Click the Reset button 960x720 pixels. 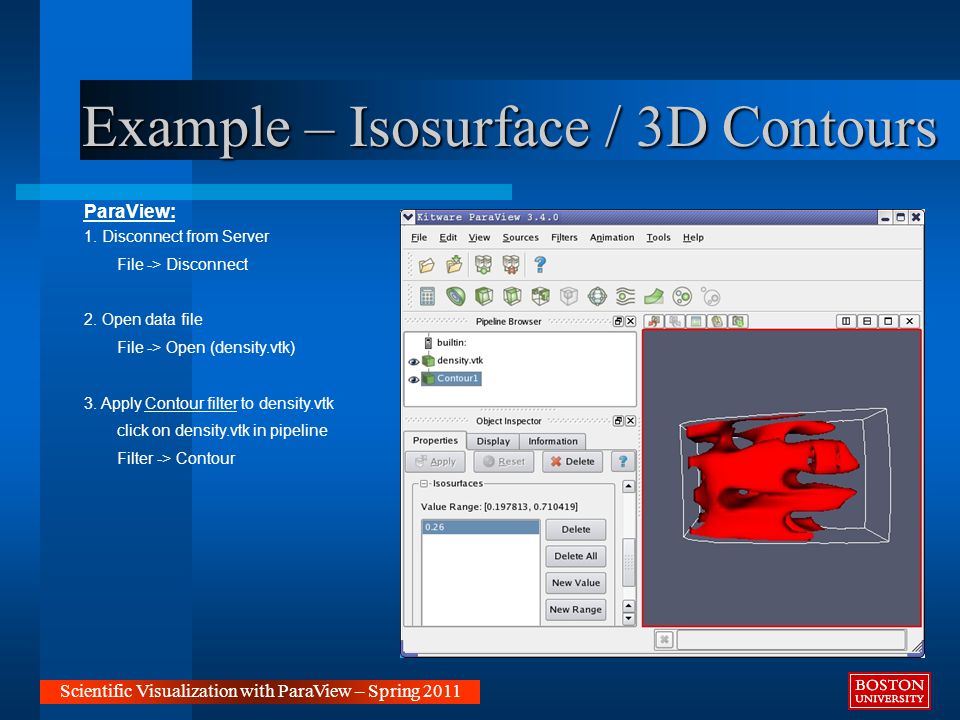tap(504, 462)
